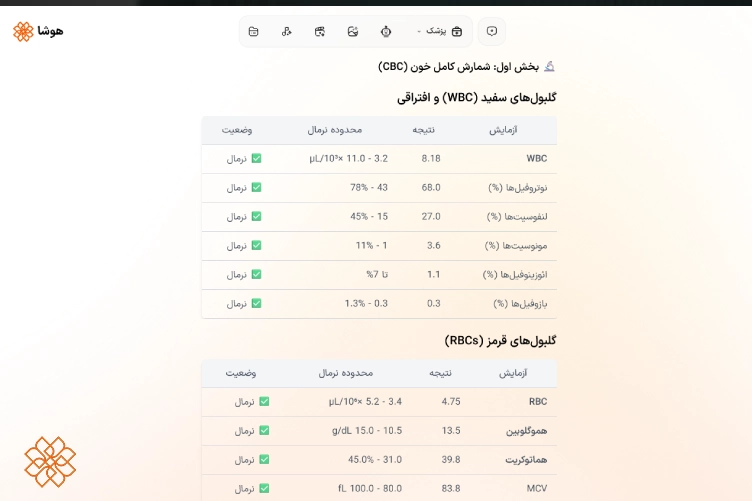Image resolution: width=752 pixels, height=501 pixels.
Task: Click the medical bag icon beside پزشک
Action: tap(457, 32)
